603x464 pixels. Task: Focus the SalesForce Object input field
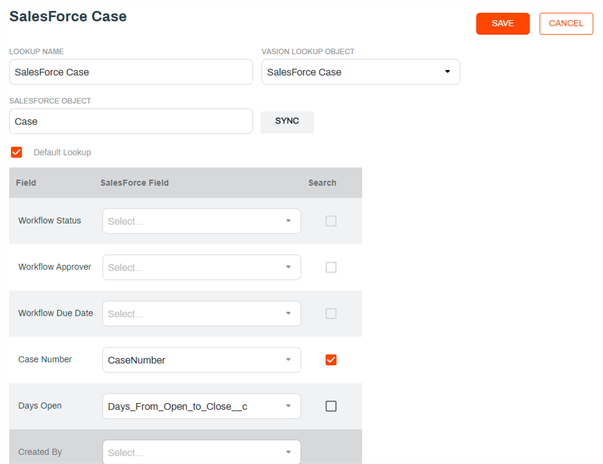pyautogui.click(x=131, y=121)
